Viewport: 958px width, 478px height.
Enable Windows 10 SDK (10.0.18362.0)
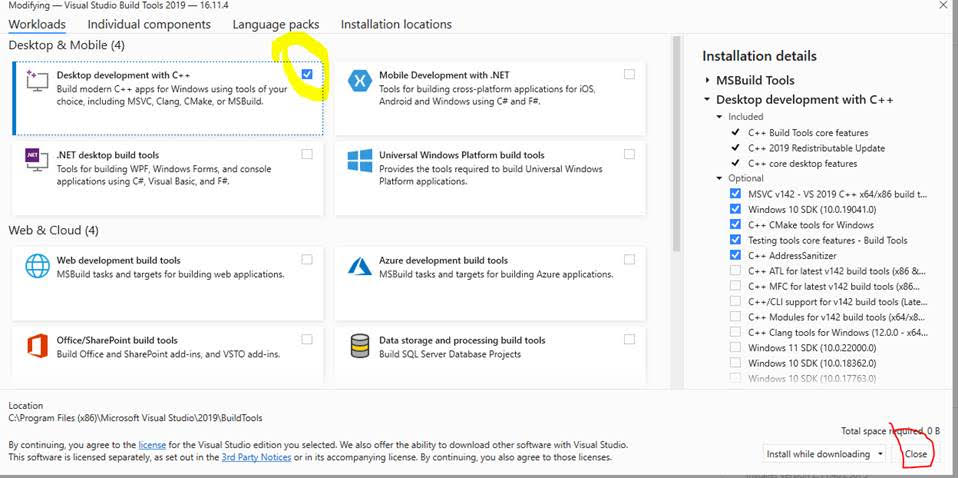pos(735,363)
